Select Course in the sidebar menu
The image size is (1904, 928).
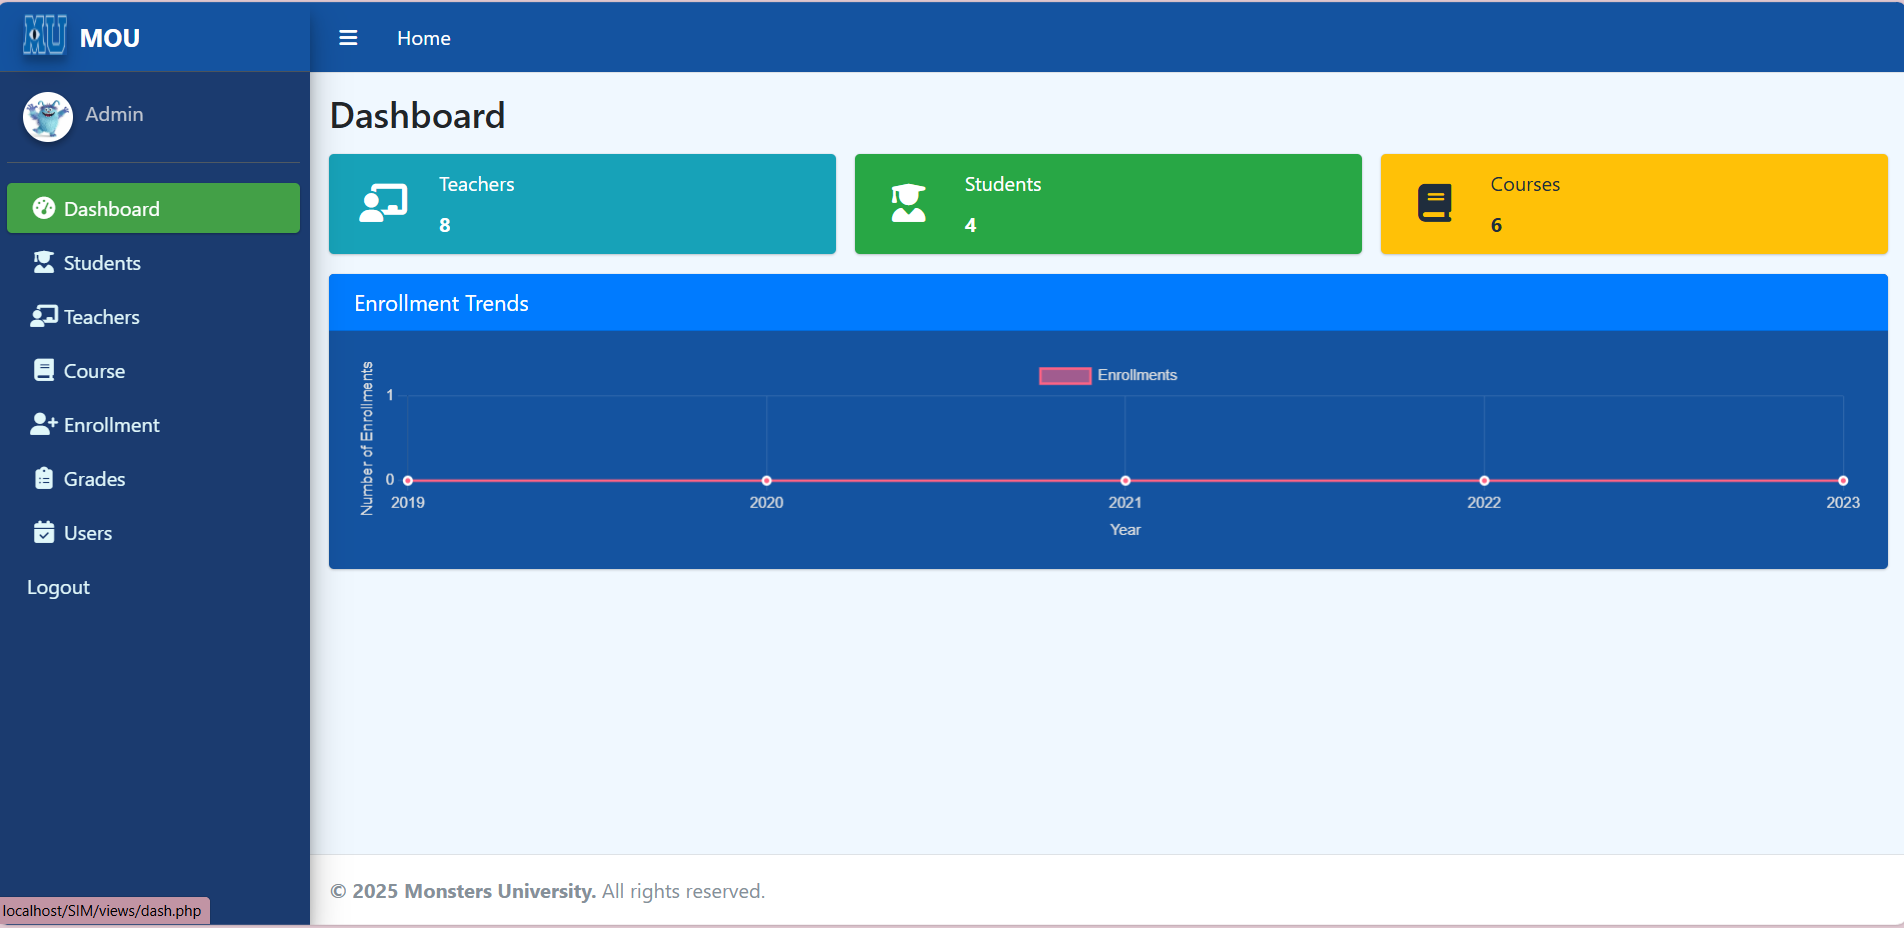click(153, 370)
